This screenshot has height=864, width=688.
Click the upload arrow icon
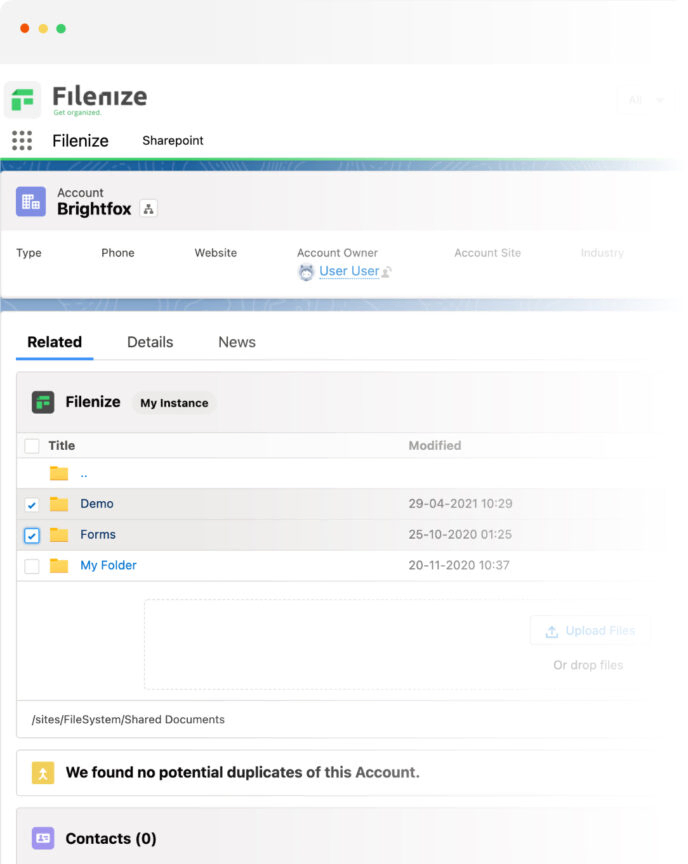tap(551, 631)
